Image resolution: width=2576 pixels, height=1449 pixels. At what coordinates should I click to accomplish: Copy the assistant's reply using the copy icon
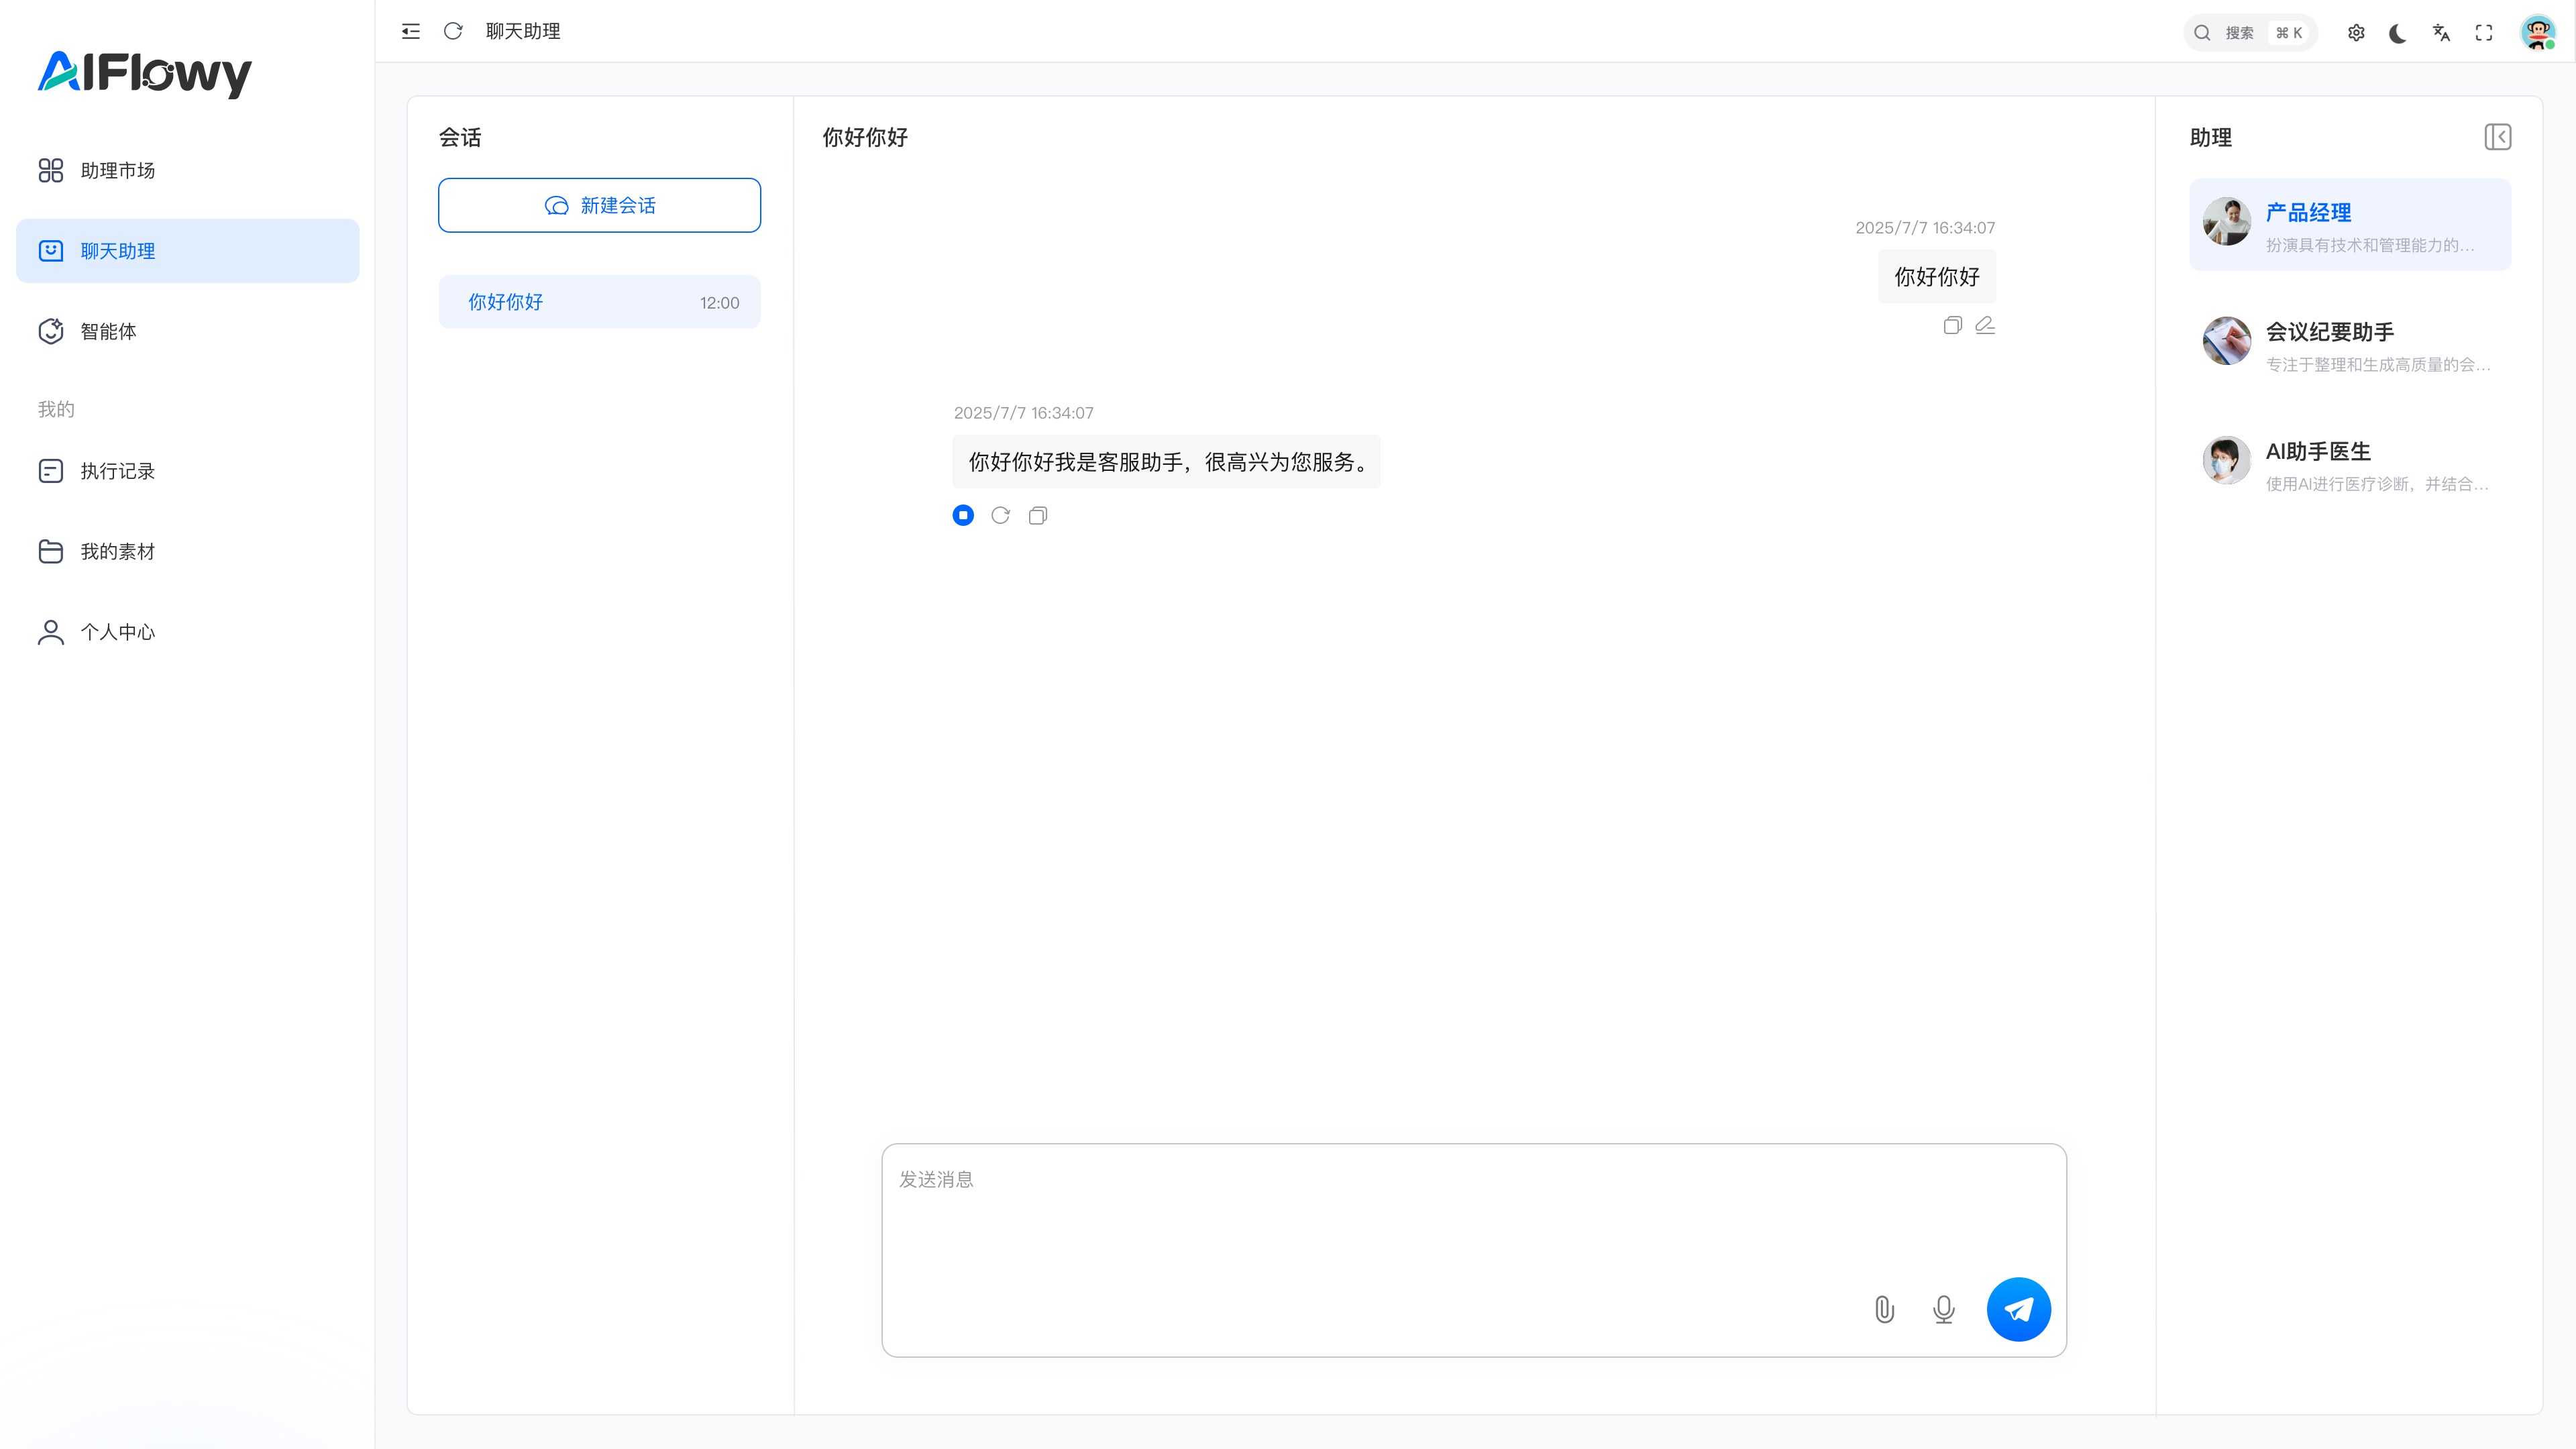click(1037, 515)
